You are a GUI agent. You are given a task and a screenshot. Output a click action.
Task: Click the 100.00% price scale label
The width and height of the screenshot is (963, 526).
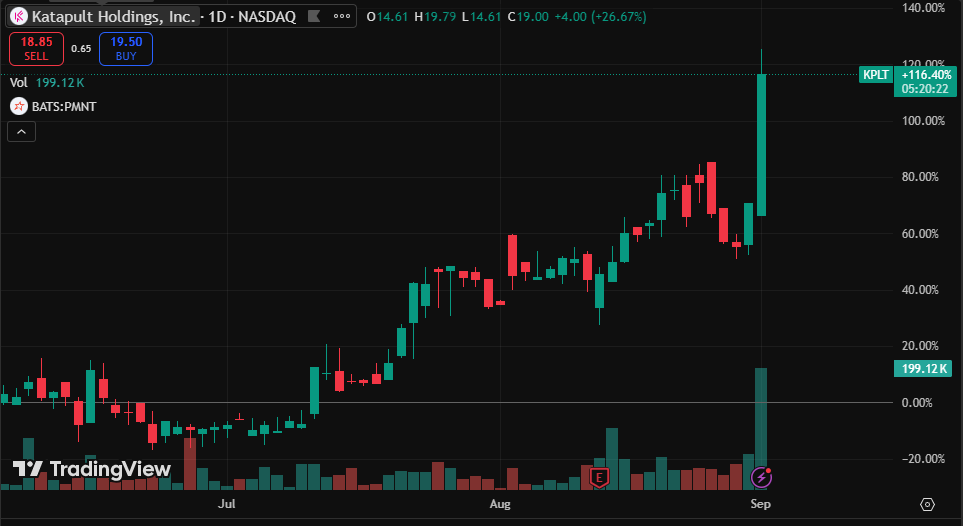[923, 120]
